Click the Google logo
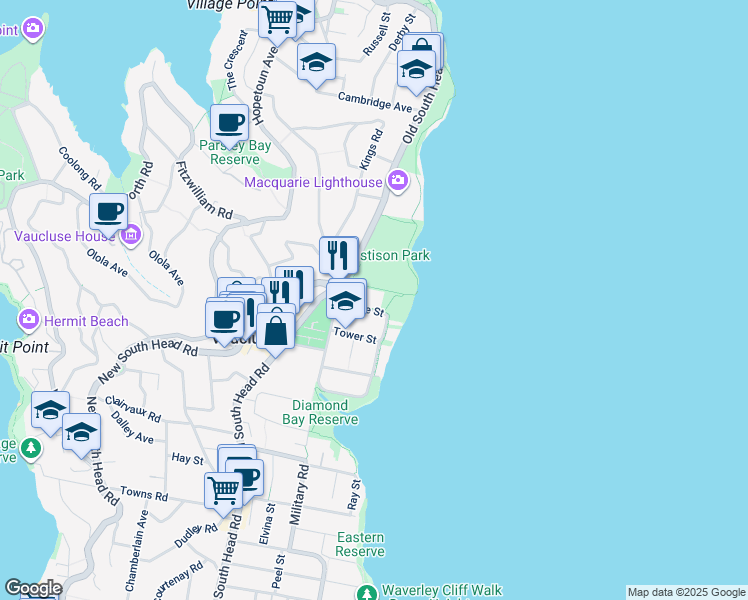The height and width of the screenshot is (600, 748). tap(33, 588)
